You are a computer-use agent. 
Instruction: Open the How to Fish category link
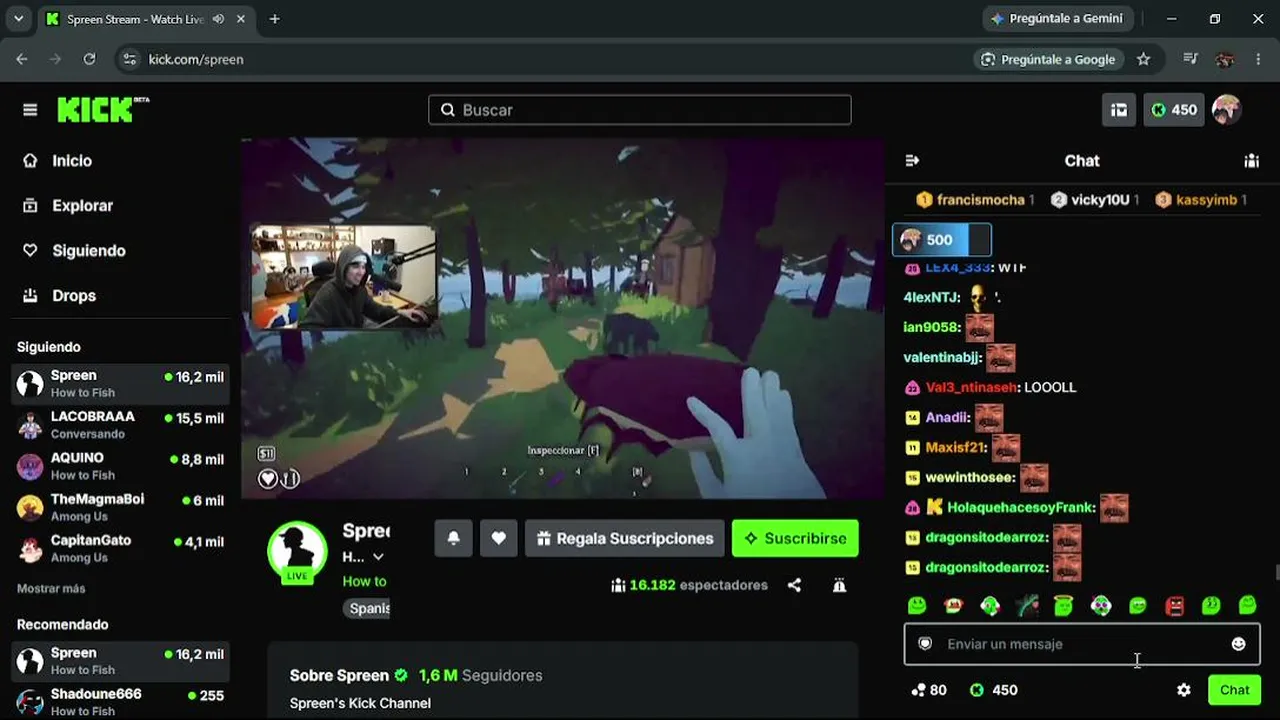364,581
